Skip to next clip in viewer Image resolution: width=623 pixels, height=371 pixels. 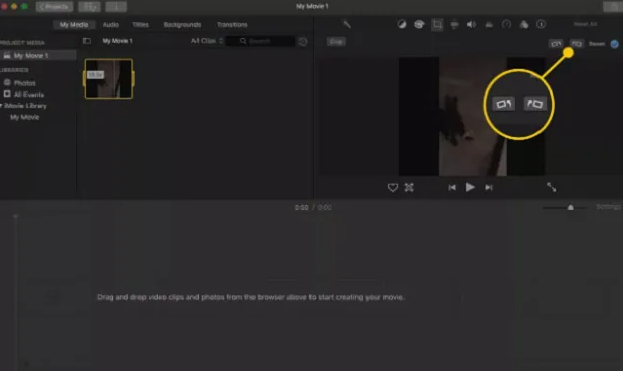[489, 187]
